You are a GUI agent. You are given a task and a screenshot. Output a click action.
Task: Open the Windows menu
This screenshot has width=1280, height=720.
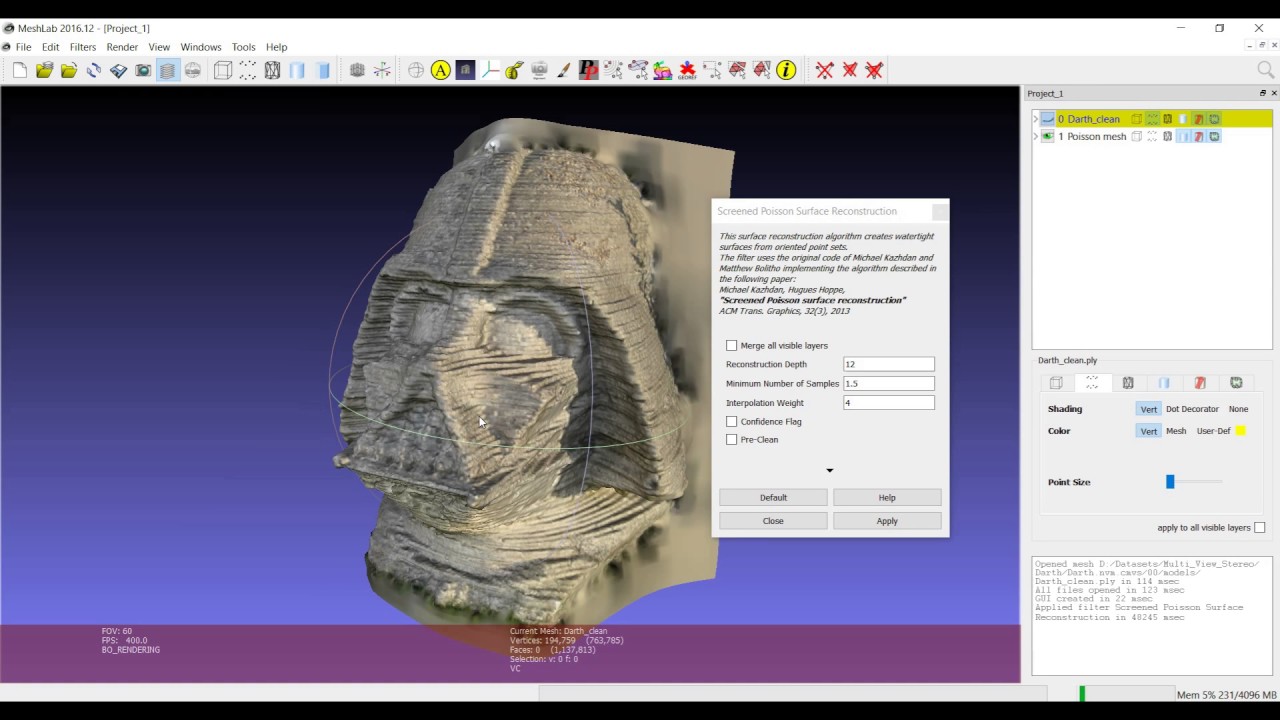point(201,47)
